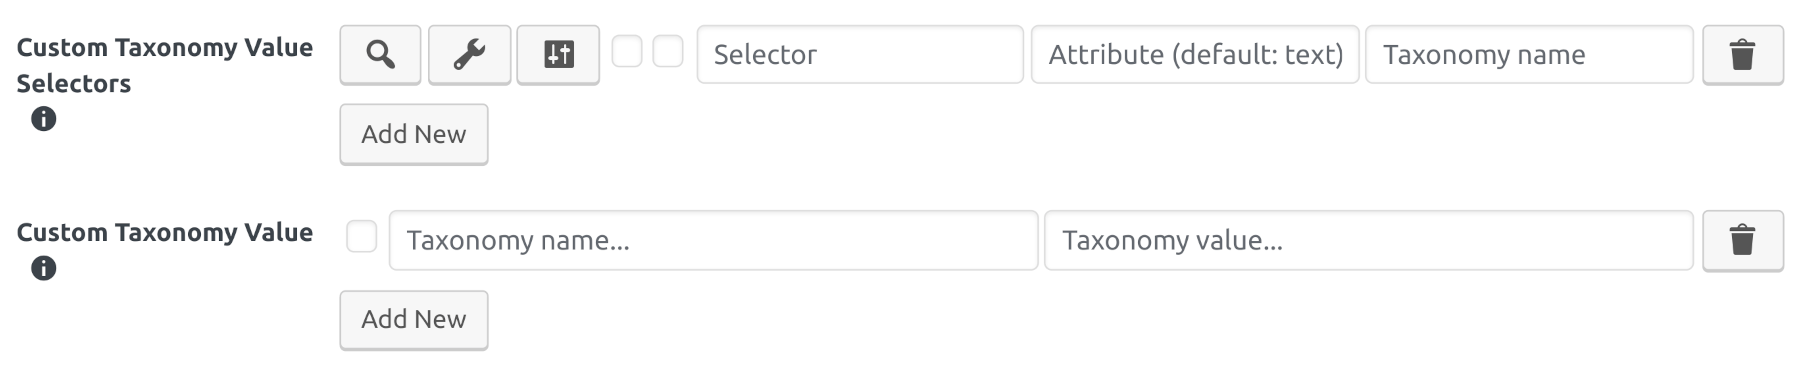The width and height of the screenshot is (1800, 366).
Task: Click the magnifier search icon button
Action: tap(380, 55)
